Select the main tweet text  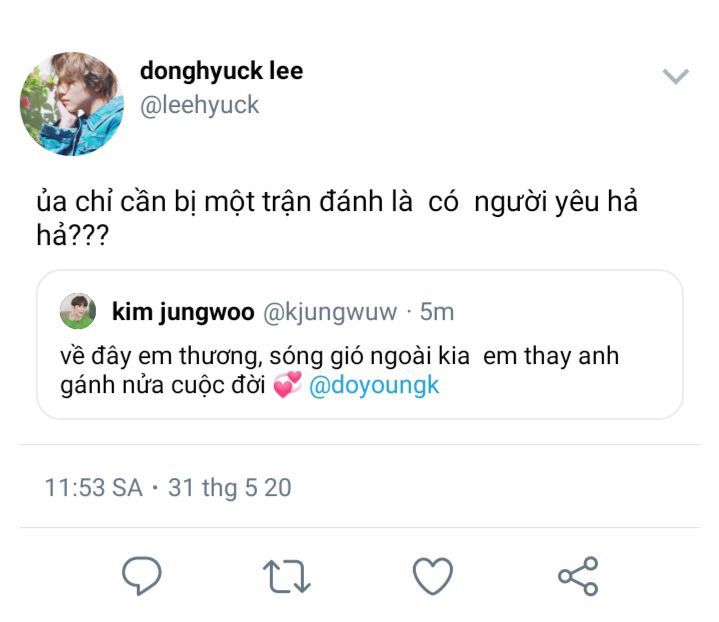tap(337, 218)
